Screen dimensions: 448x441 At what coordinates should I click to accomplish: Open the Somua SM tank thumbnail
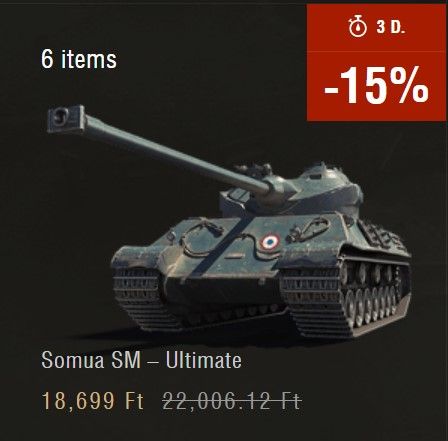pos(228,222)
